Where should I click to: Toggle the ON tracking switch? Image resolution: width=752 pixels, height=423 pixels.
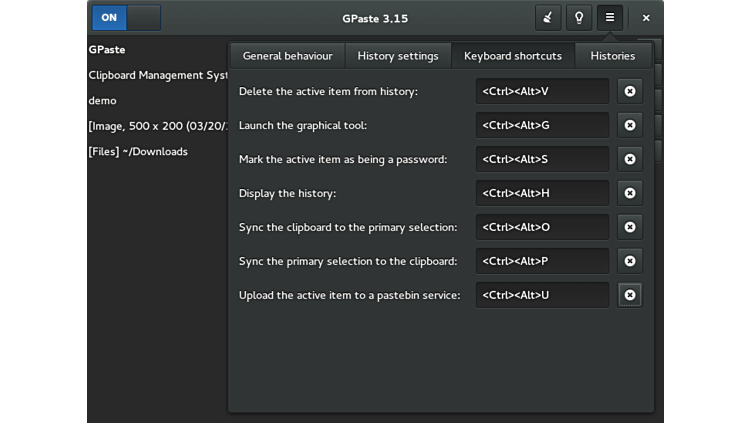[126, 18]
